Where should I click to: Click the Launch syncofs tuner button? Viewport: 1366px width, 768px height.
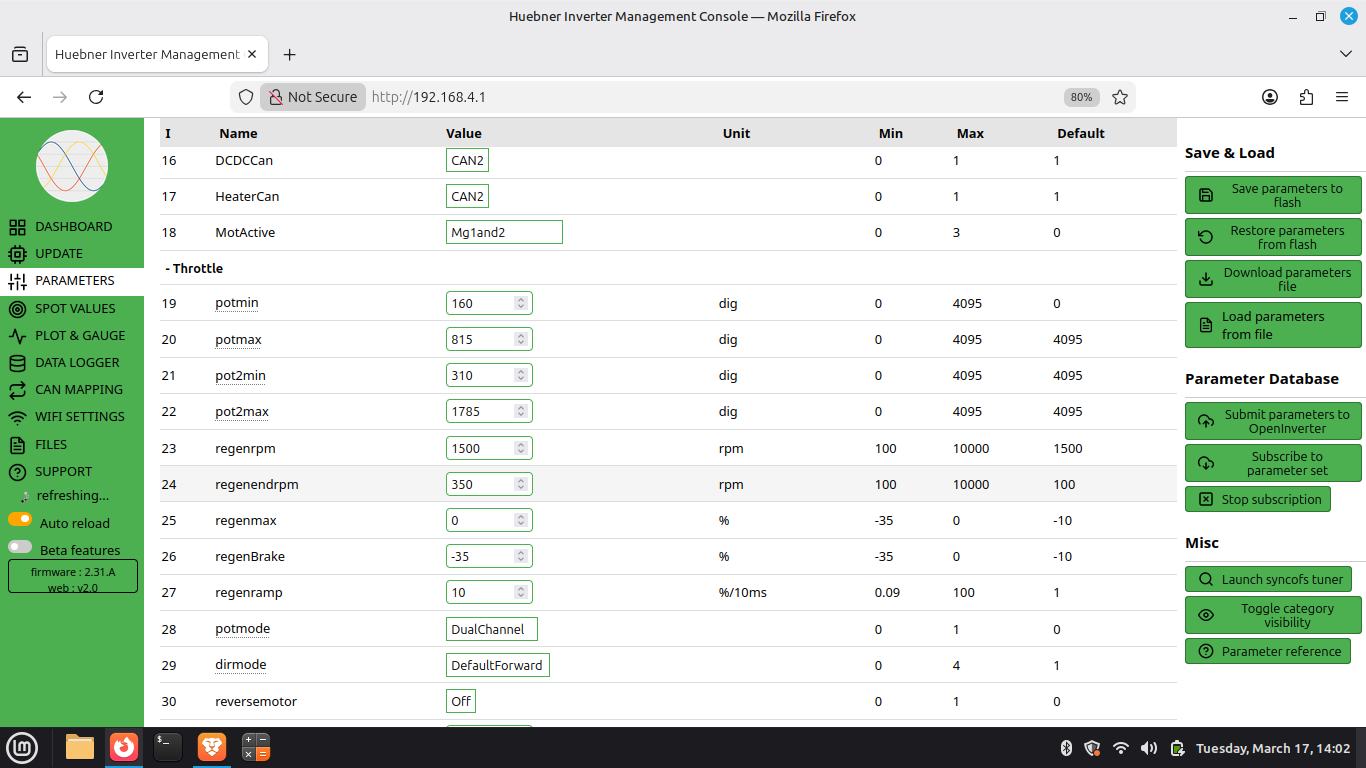(1268, 579)
